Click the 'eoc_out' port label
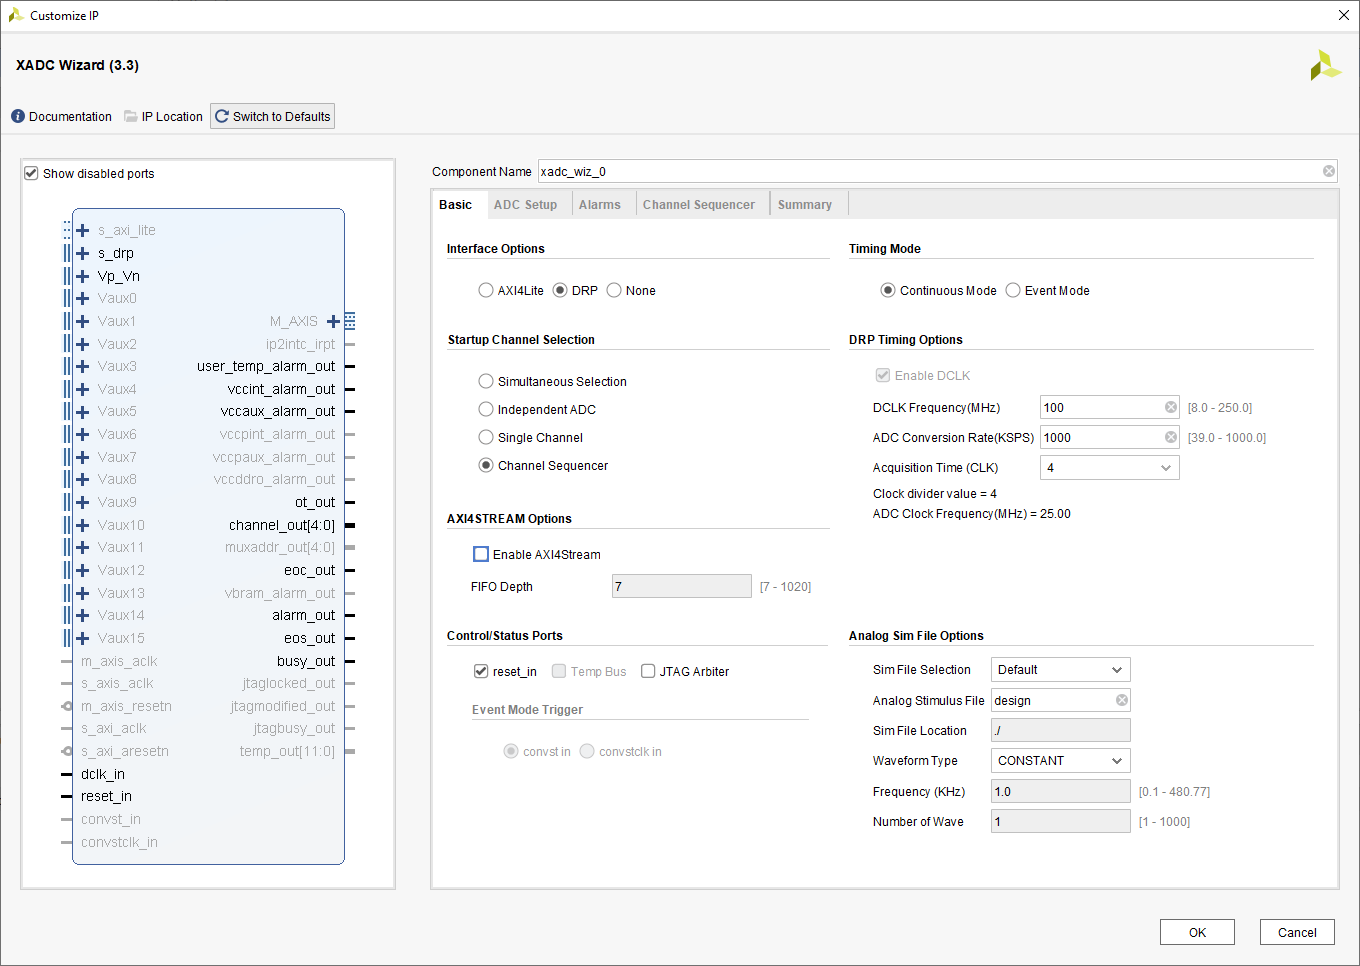This screenshot has width=1360, height=966. click(x=310, y=570)
